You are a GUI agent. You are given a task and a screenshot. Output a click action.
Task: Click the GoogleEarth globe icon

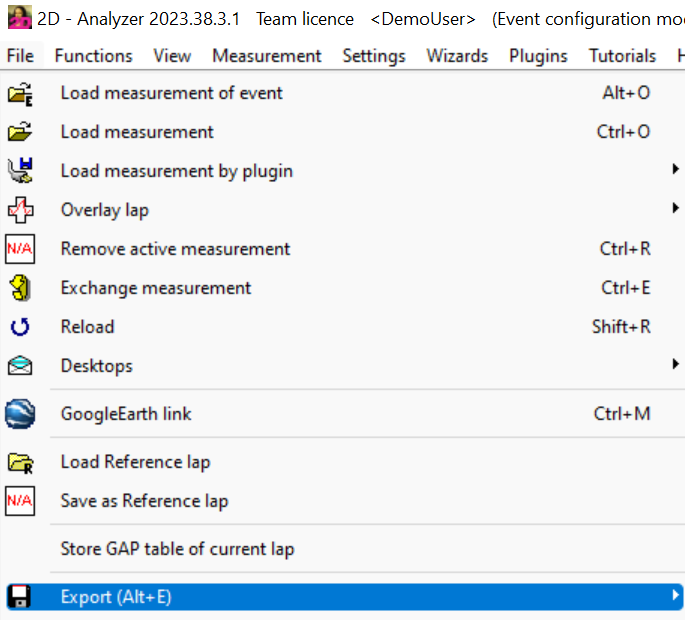click(x=20, y=414)
